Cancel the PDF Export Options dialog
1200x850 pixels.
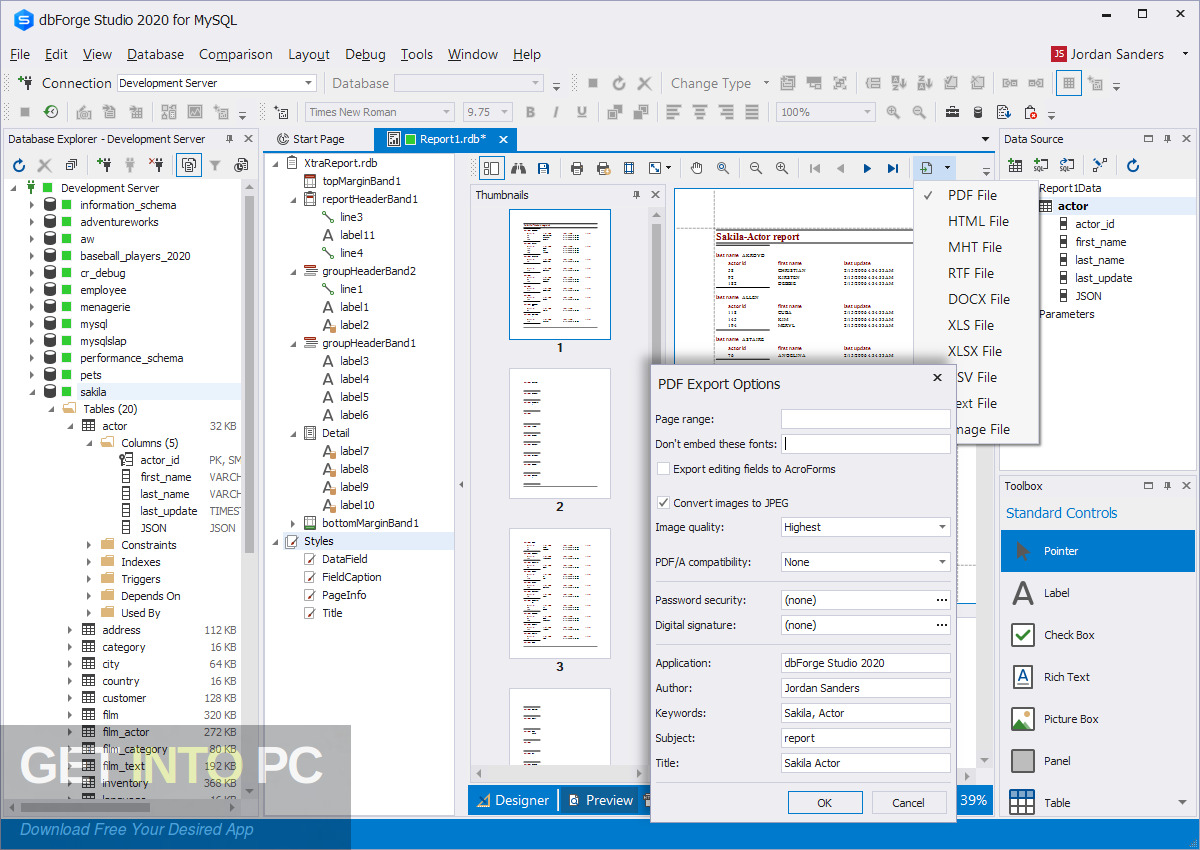[x=909, y=802]
